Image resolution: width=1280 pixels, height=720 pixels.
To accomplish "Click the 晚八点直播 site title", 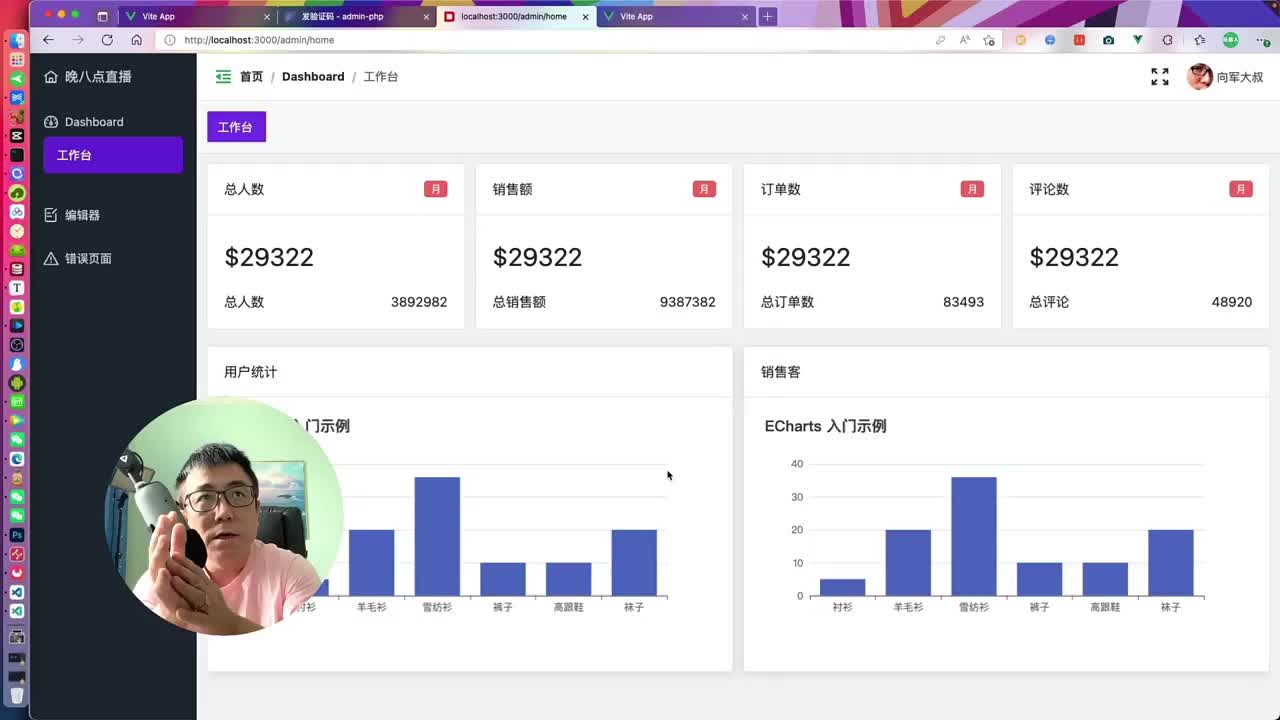I will pos(98,77).
